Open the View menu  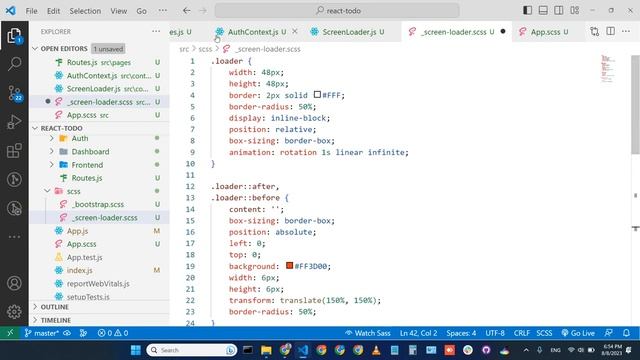[118, 11]
